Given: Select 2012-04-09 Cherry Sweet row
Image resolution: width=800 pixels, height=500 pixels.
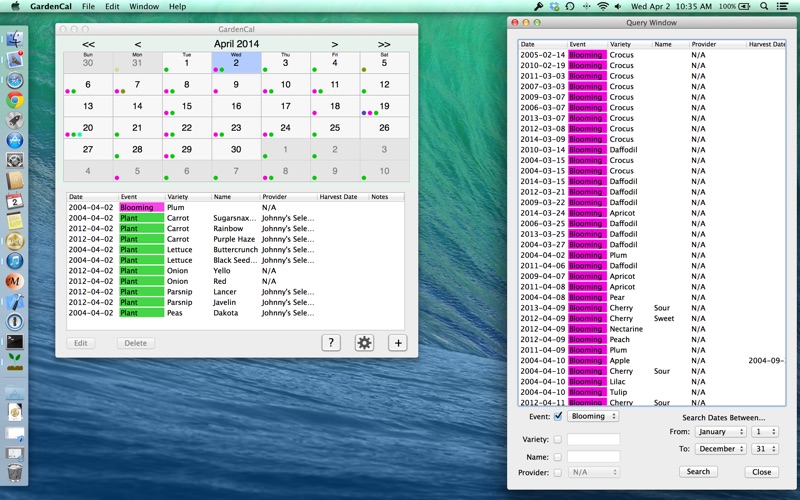Looking at the screenshot, I should [652, 318].
